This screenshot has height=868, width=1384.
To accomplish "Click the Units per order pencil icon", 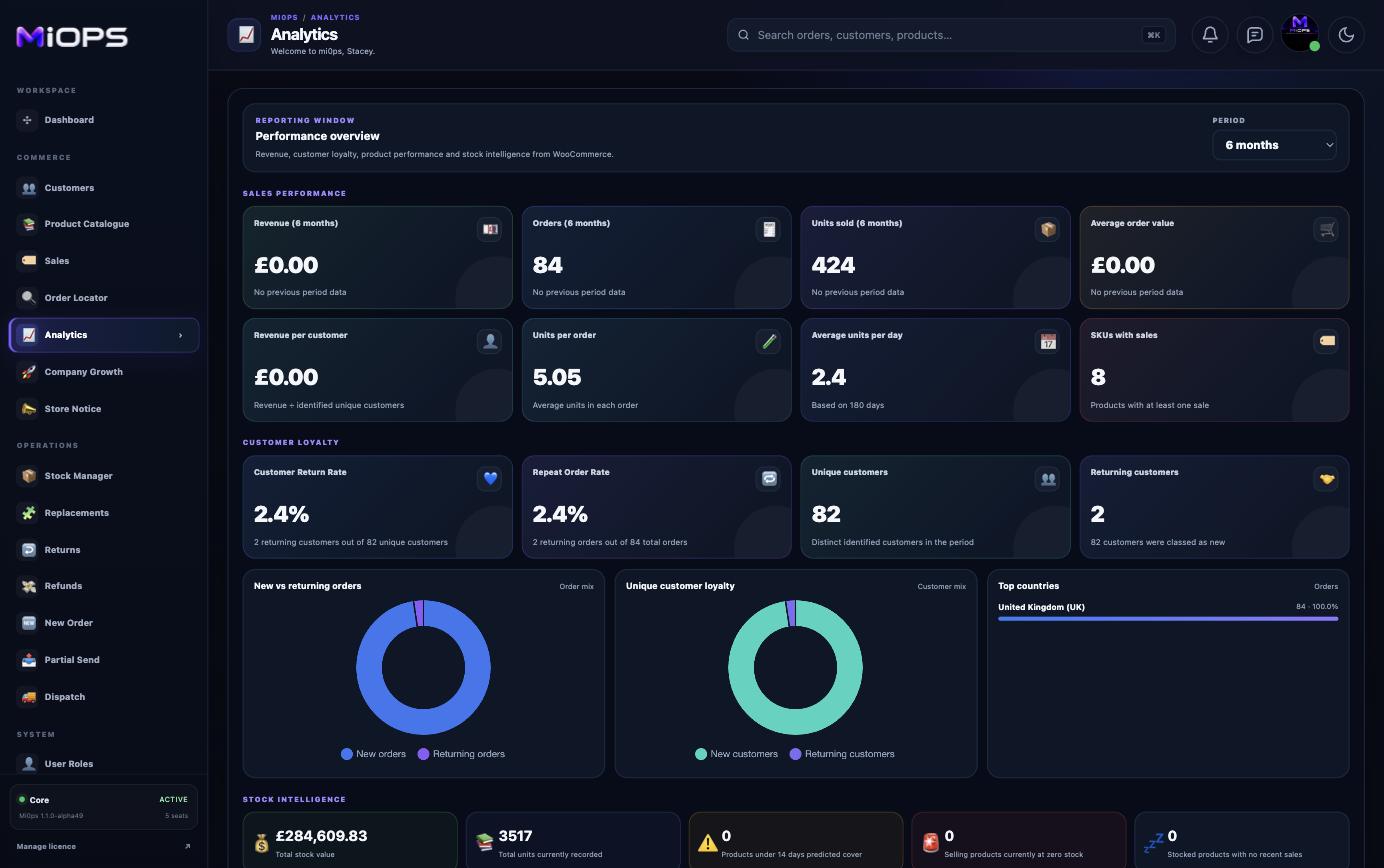I will 769,341.
